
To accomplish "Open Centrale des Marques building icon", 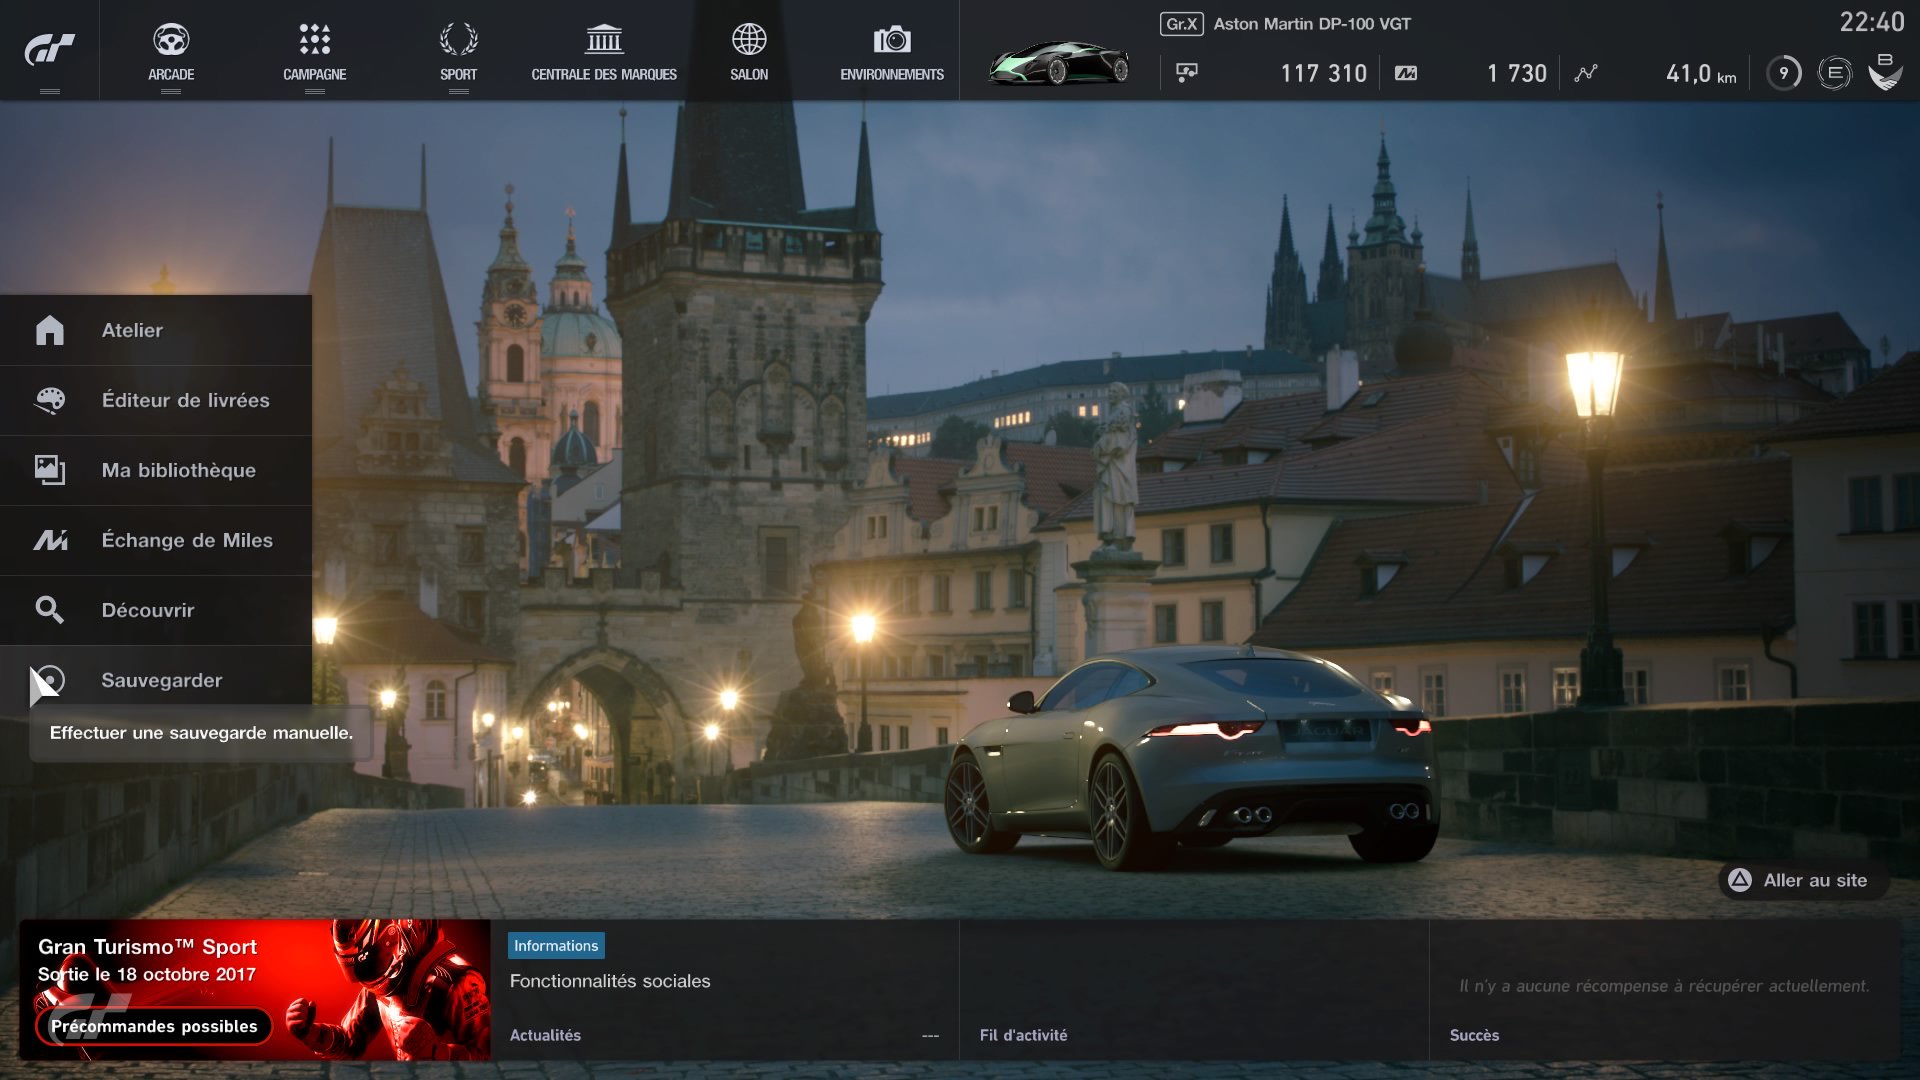I will coord(604,40).
